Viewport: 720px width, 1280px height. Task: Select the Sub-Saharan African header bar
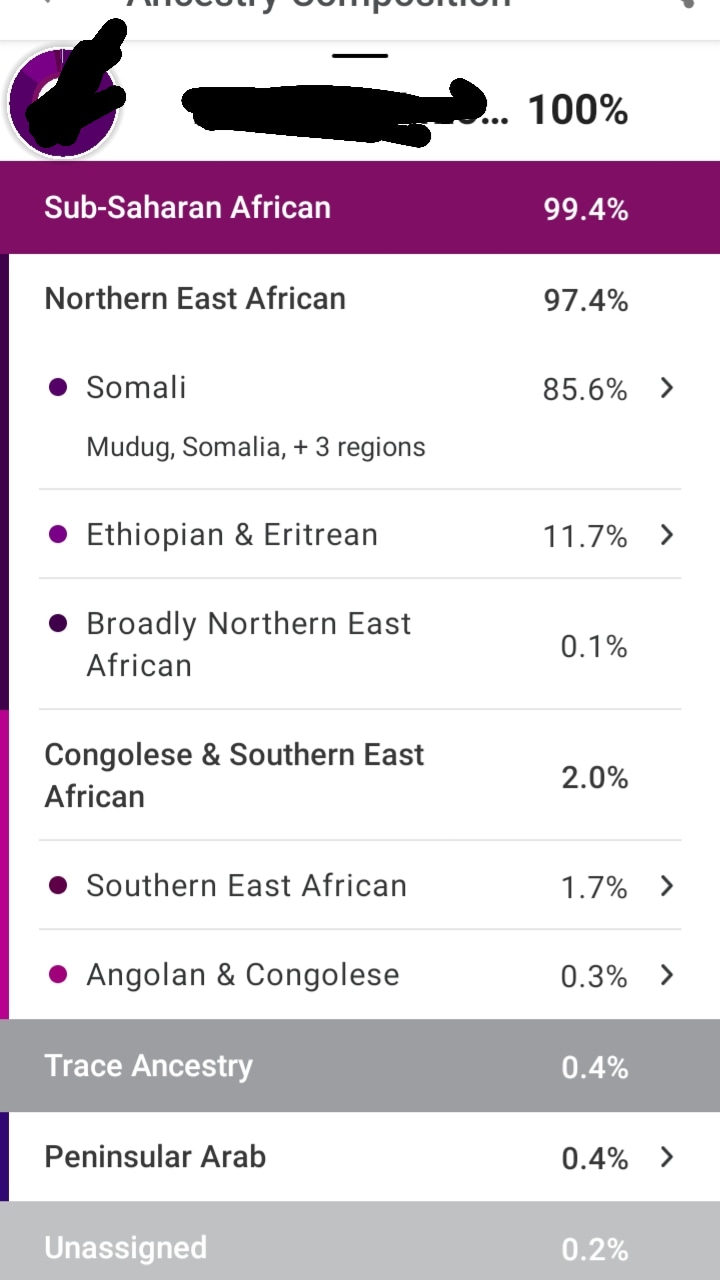[x=360, y=208]
